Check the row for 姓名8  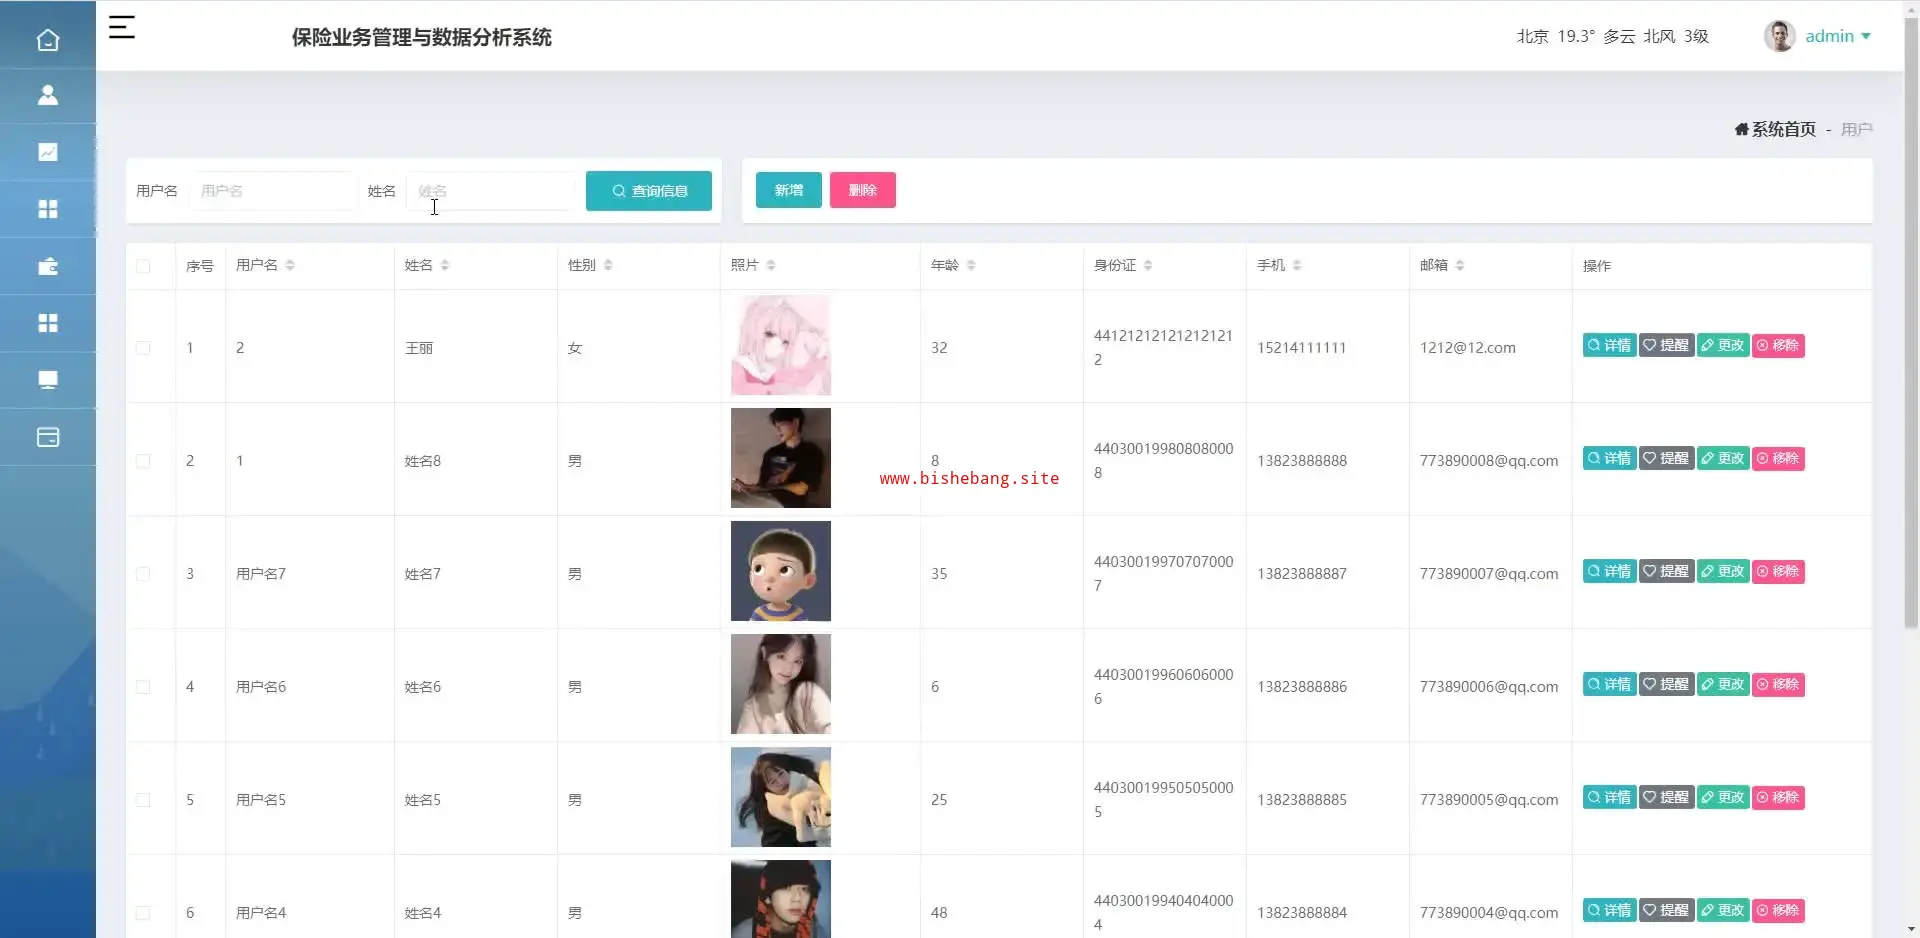pyautogui.click(x=143, y=461)
